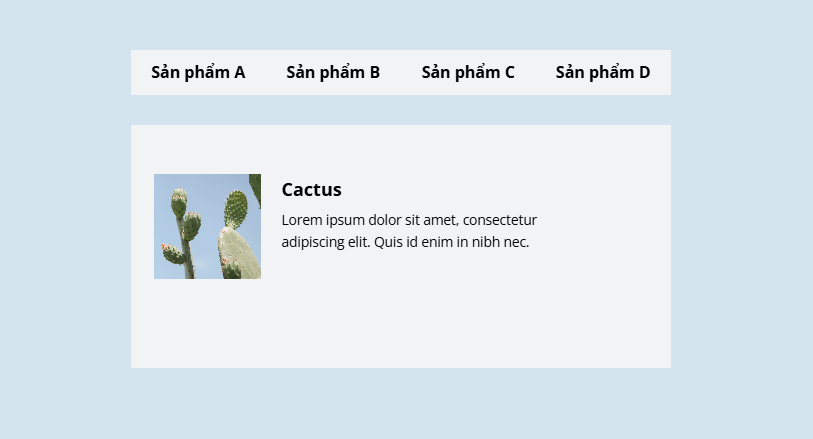Click the word "Sản" in the C tab

[434, 73]
